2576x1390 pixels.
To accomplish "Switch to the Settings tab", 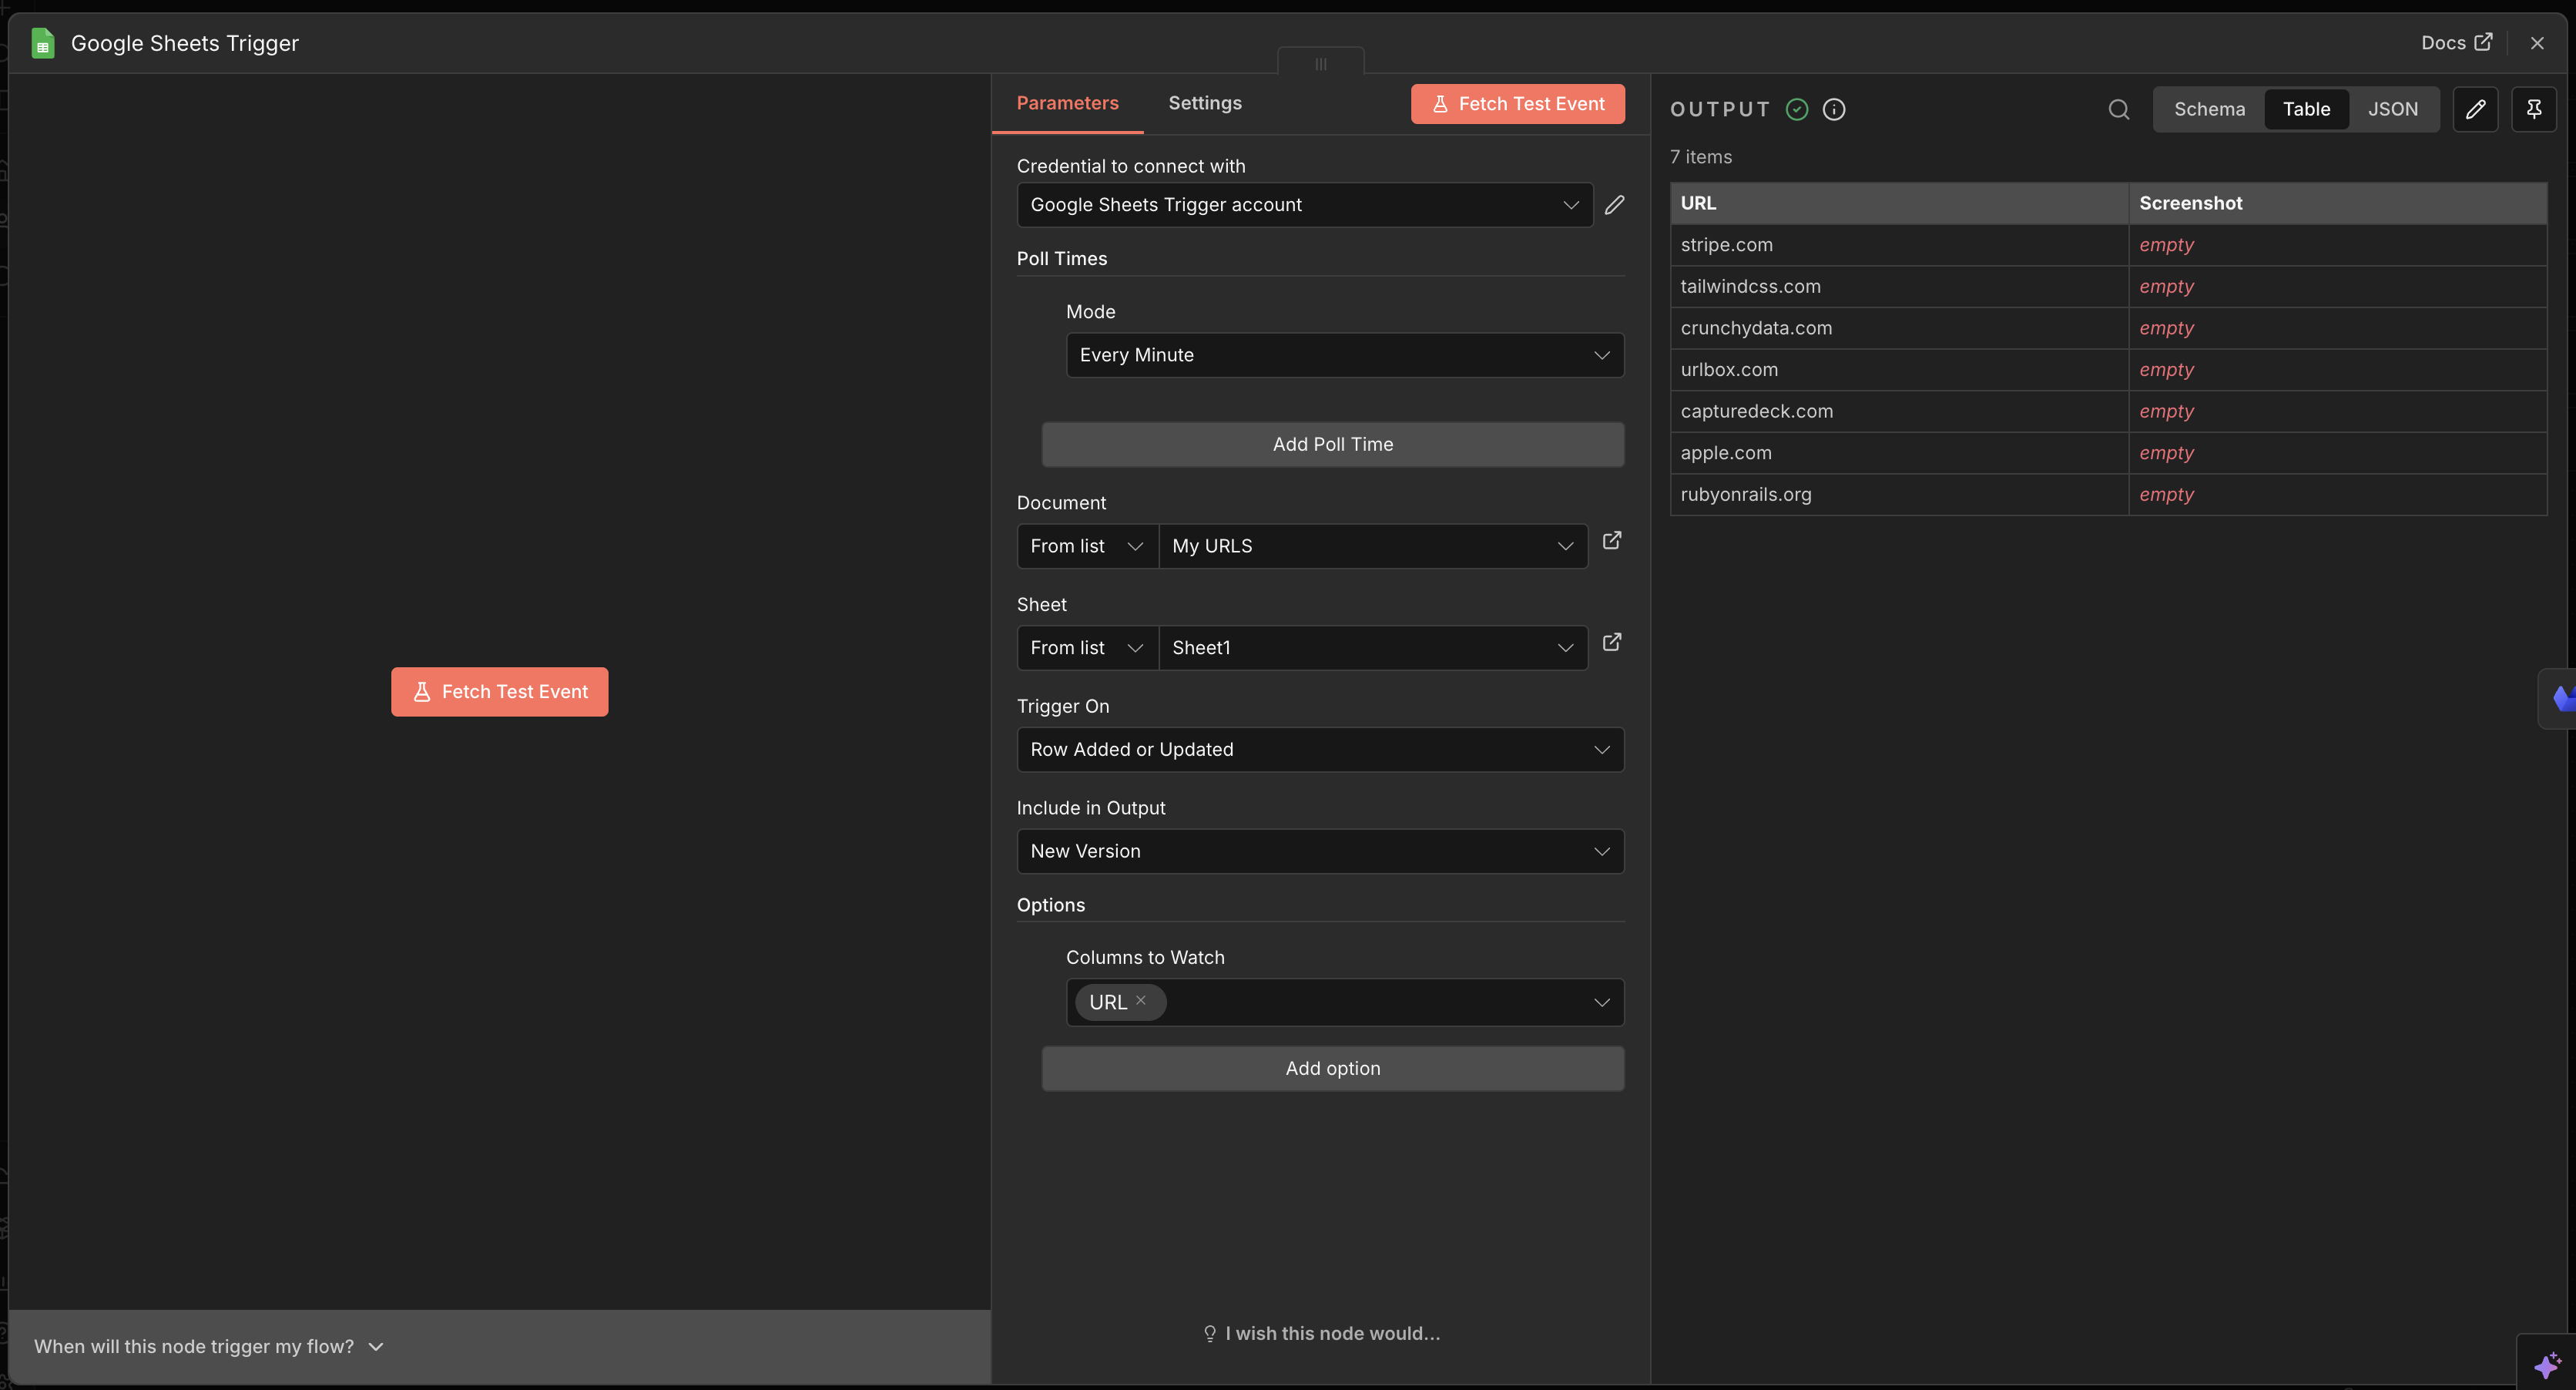I will [x=1204, y=103].
